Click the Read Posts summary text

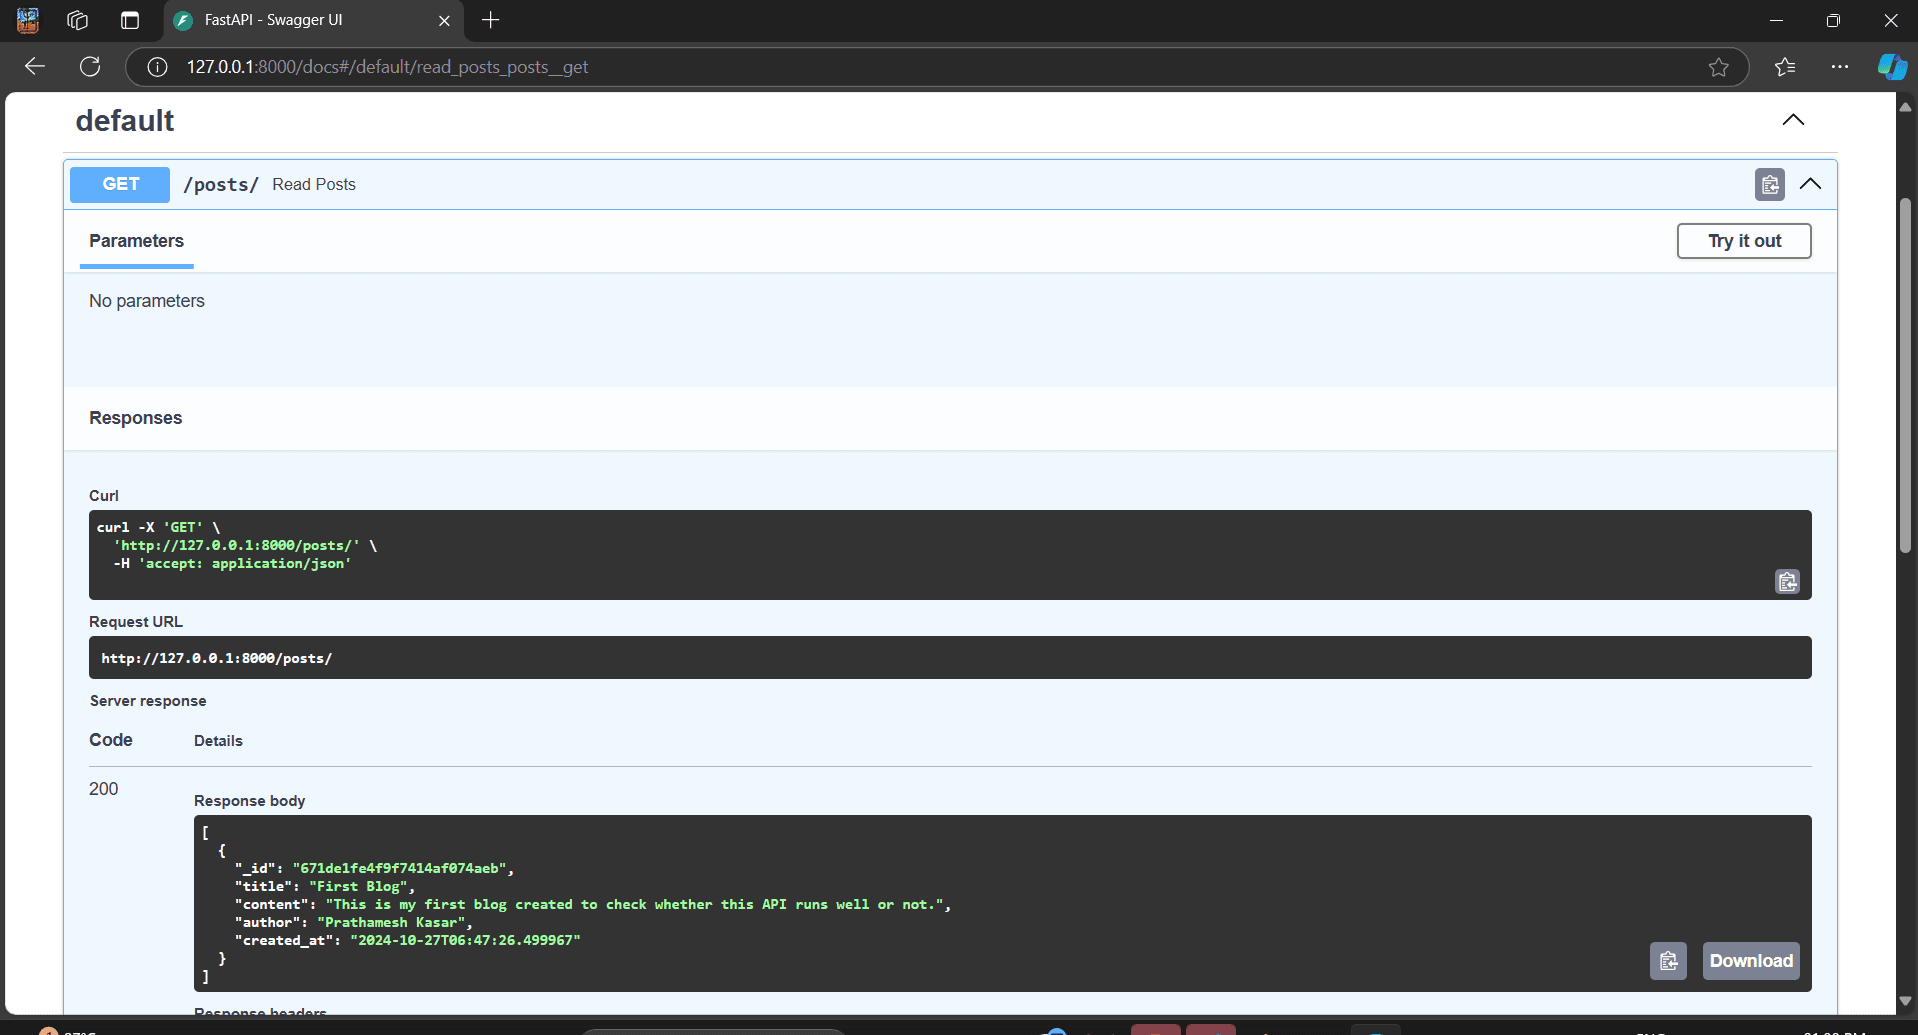(x=314, y=184)
